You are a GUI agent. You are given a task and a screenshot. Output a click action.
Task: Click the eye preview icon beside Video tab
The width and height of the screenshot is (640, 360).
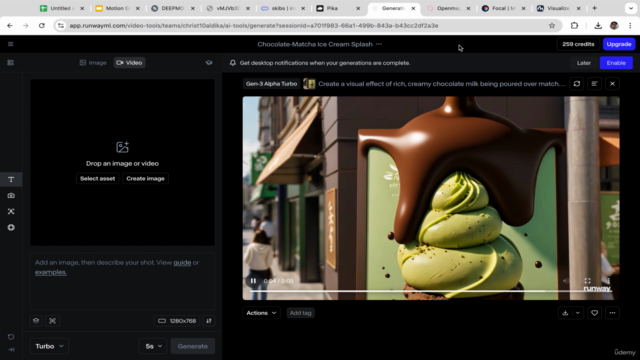[209, 62]
